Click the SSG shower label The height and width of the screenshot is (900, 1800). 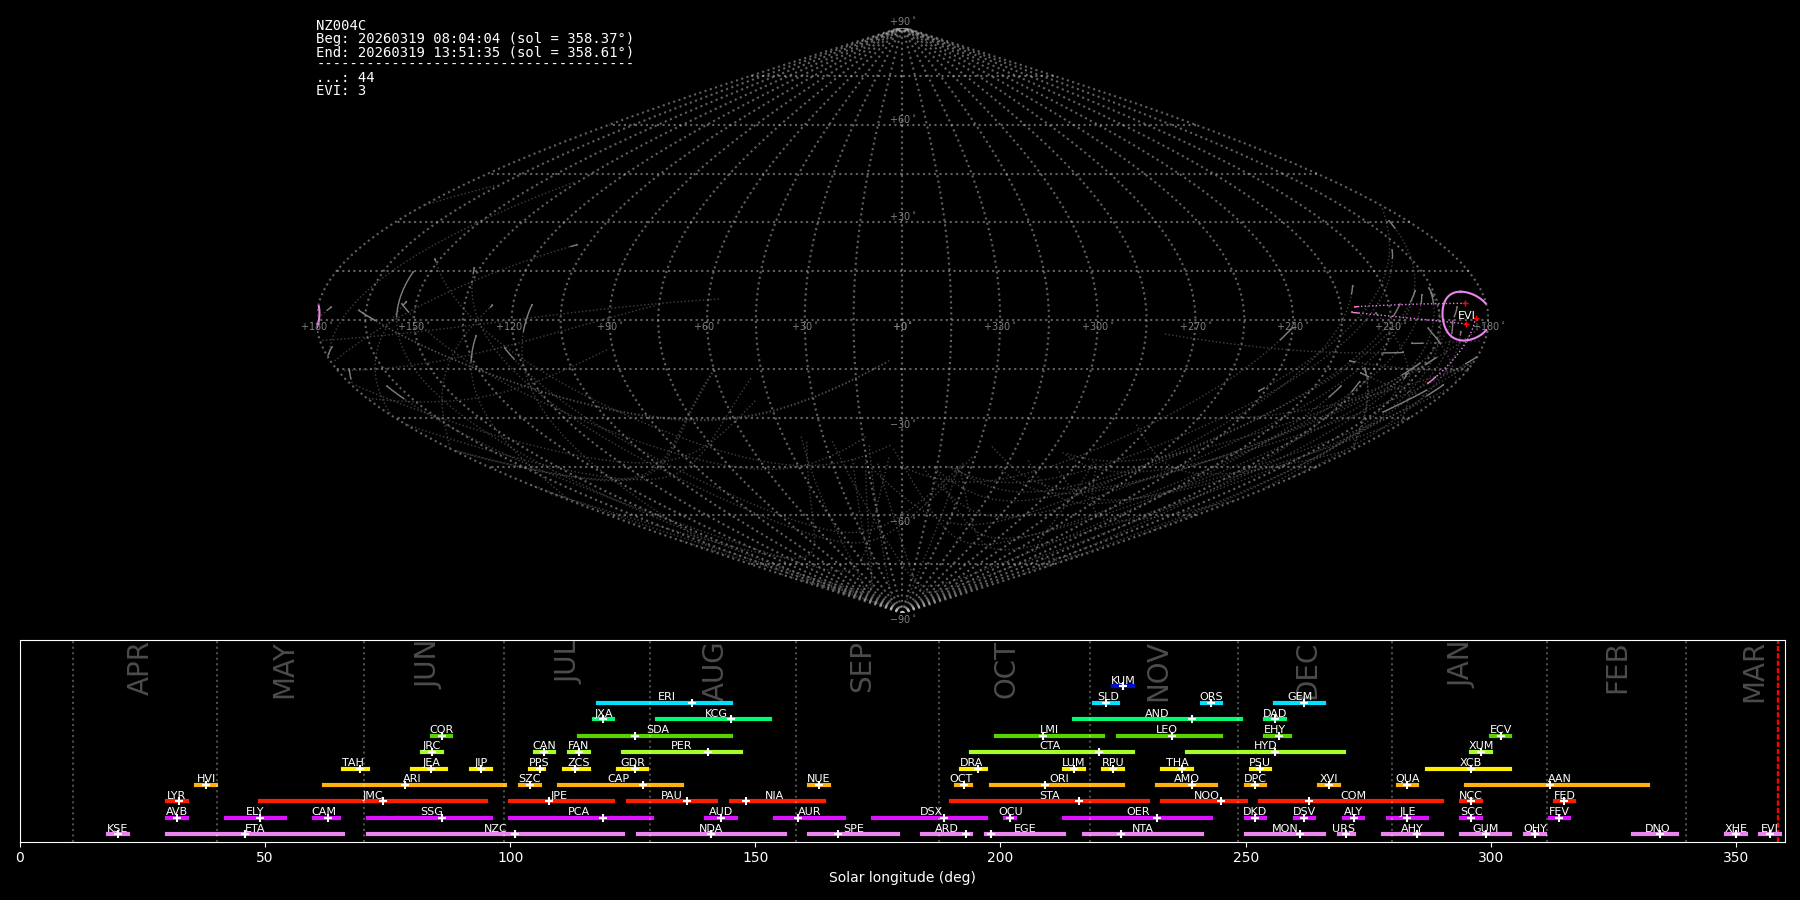pyautogui.click(x=431, y=812)
